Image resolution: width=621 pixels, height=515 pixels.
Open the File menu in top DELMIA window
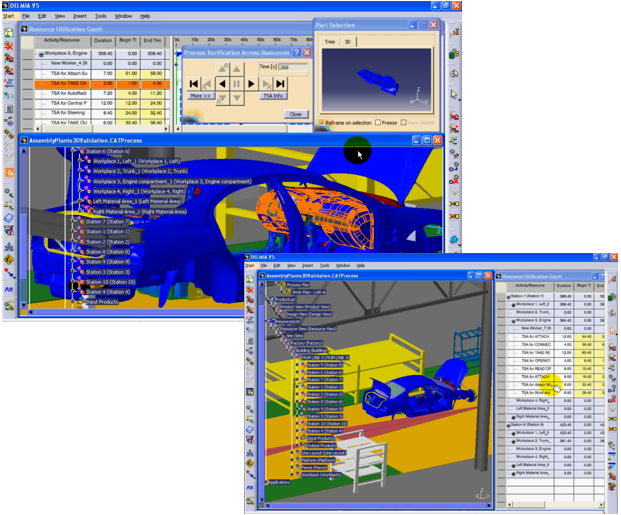click(x=26, y=16)
